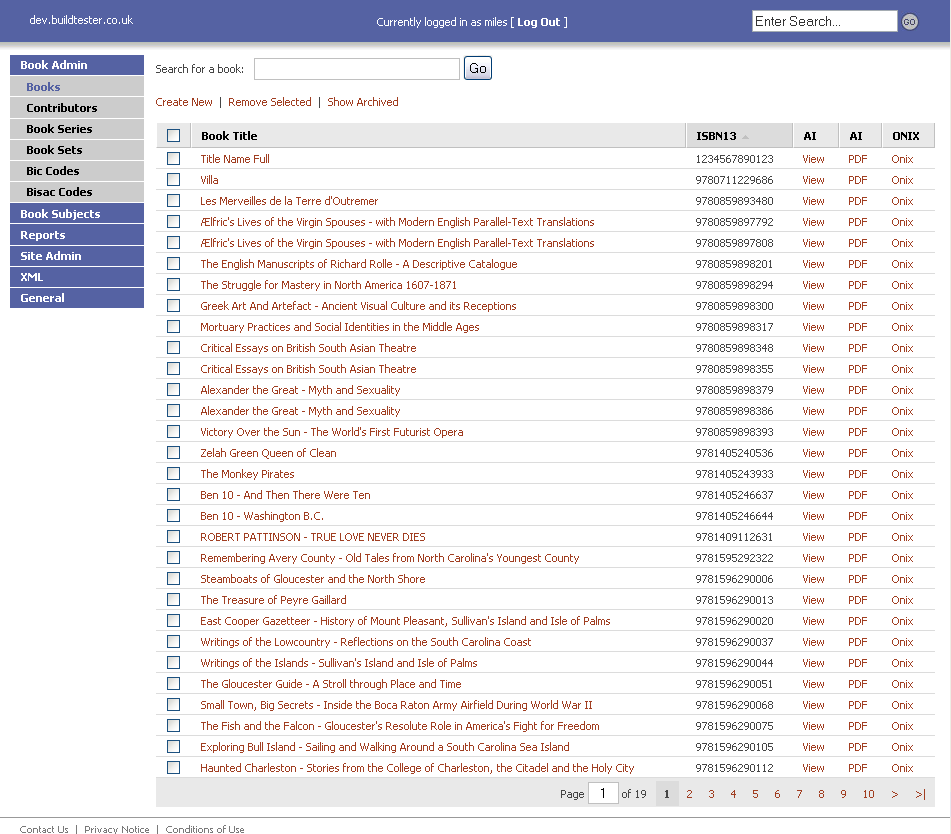Check the box for Title Name Full

[x=173, y=158]
